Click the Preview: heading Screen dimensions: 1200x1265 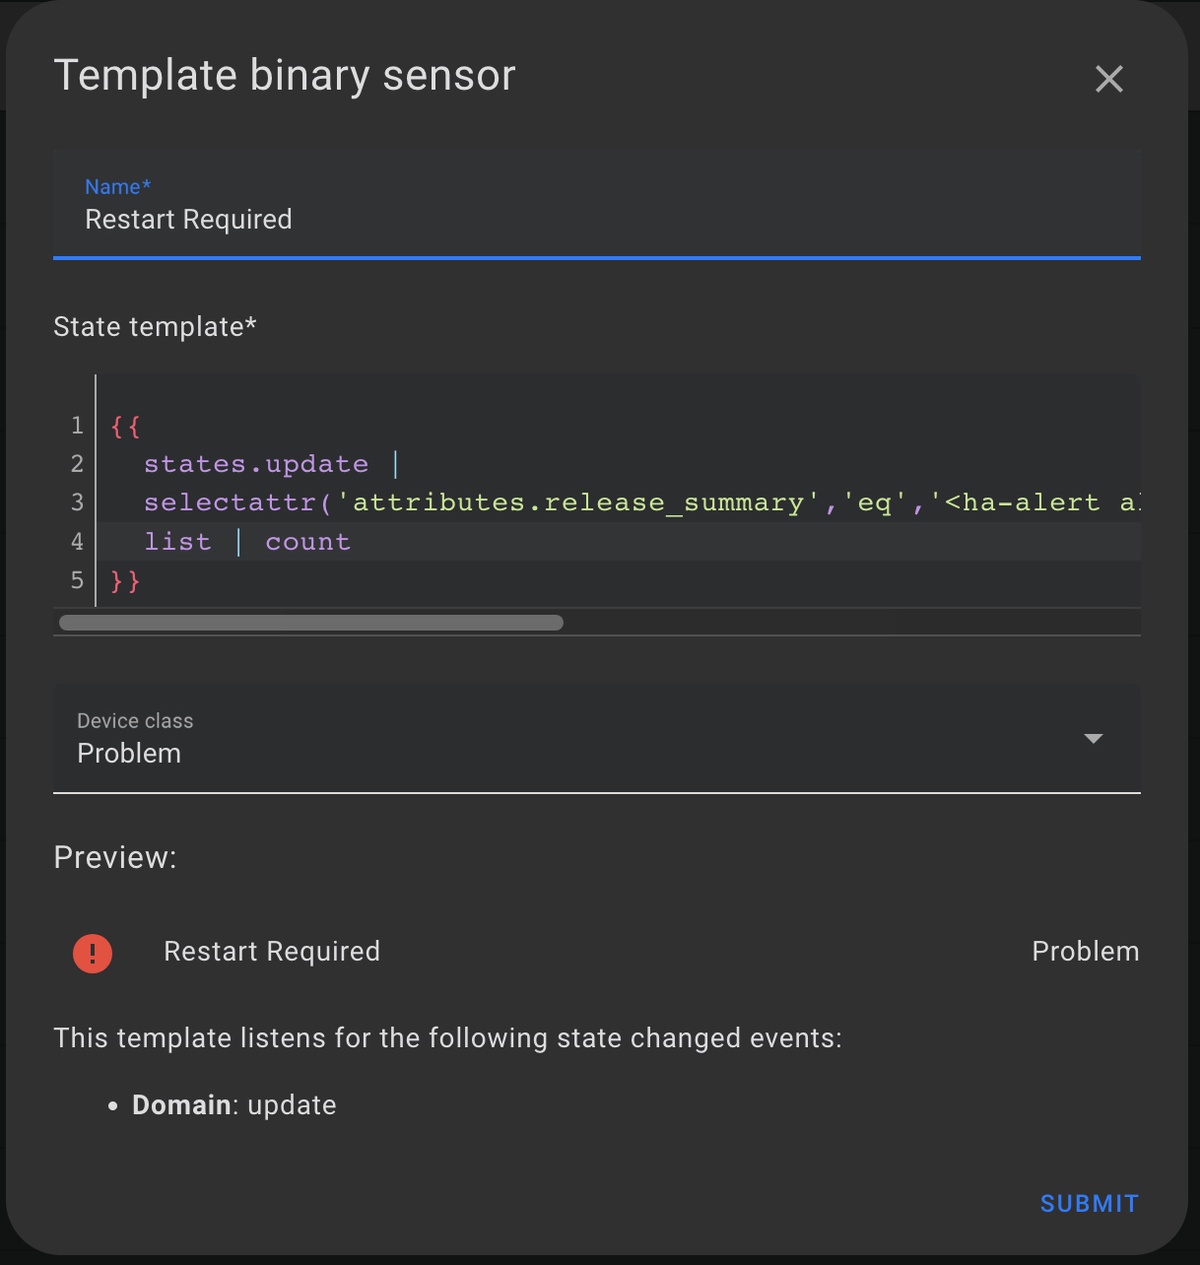114,857
